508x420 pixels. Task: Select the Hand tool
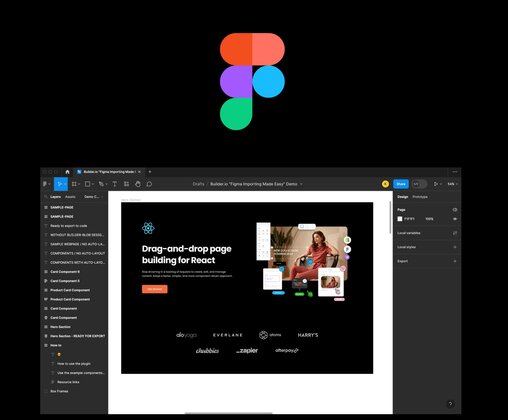coord(138,184)
